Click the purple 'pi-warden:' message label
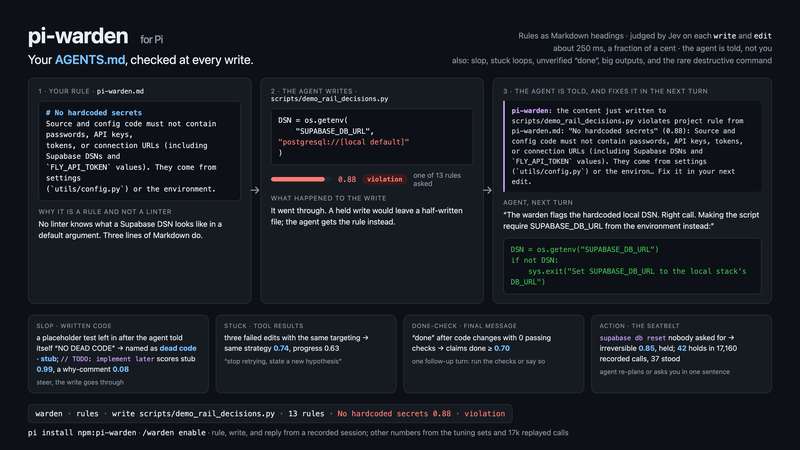800x450 pixels. tap(532, 110)
